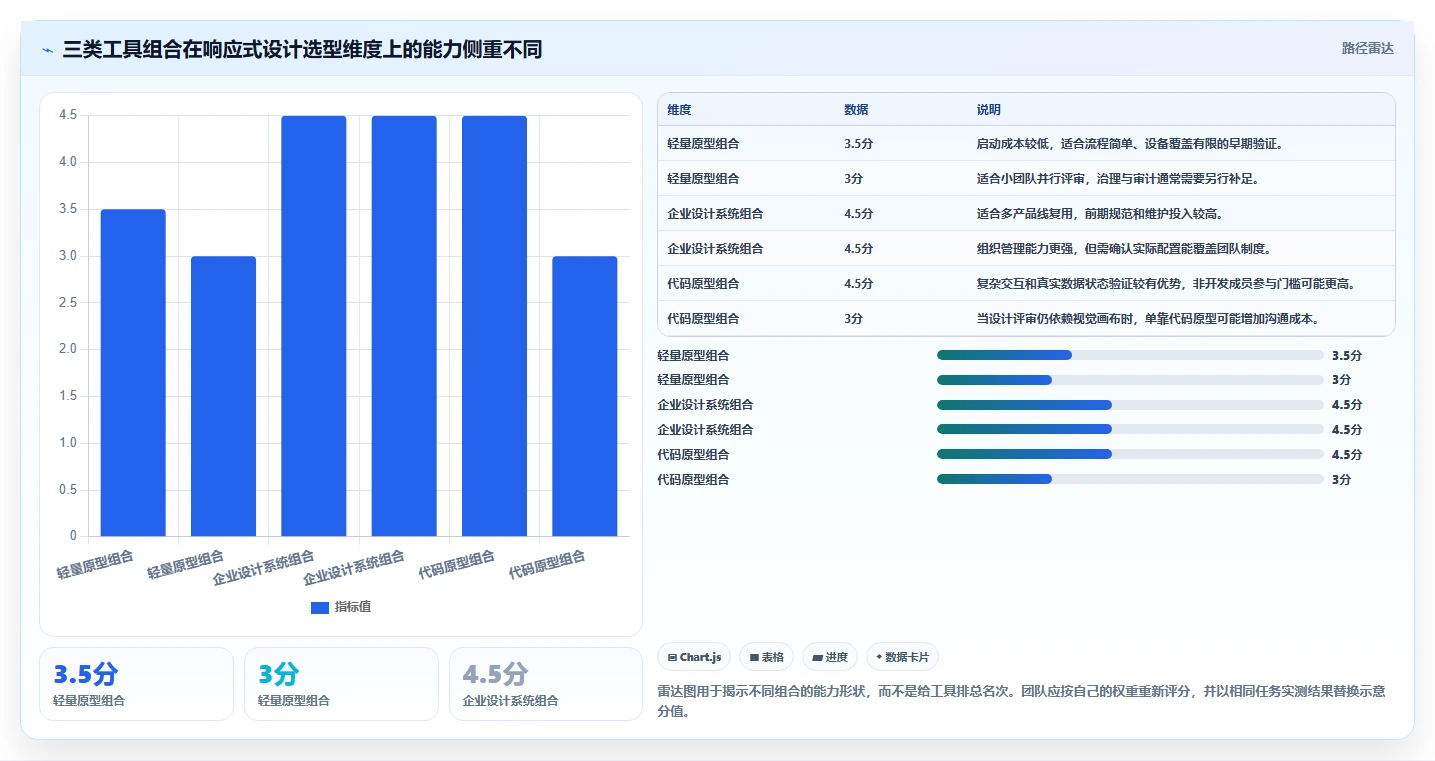Select the 表格 tag
The height and width of the screenshot is (761, 1435).
coord(766,657)
